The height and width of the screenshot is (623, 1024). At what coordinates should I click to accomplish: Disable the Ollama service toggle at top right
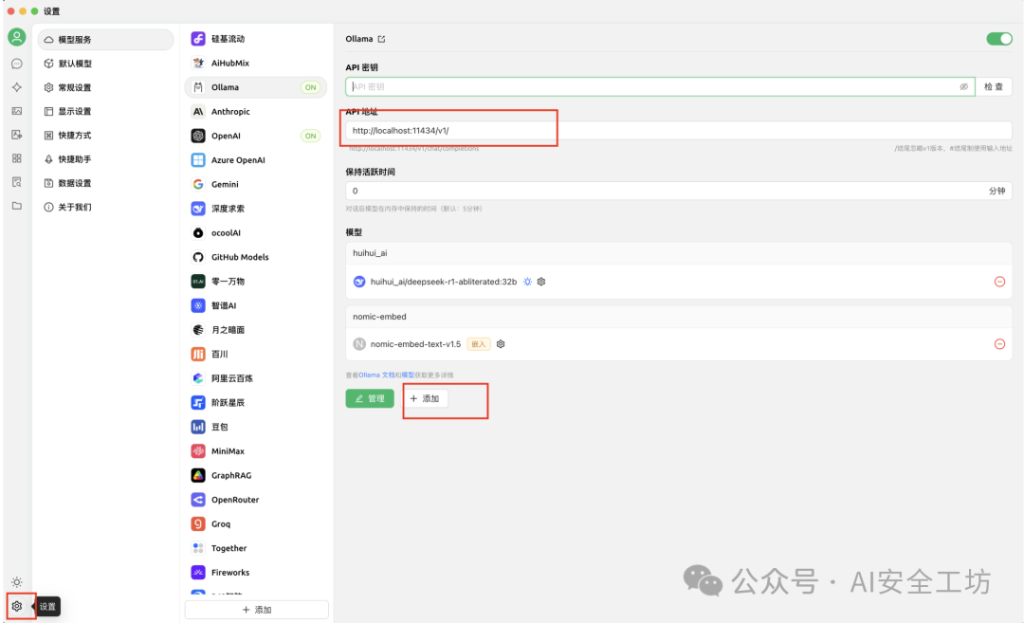[x=998, y=38]
